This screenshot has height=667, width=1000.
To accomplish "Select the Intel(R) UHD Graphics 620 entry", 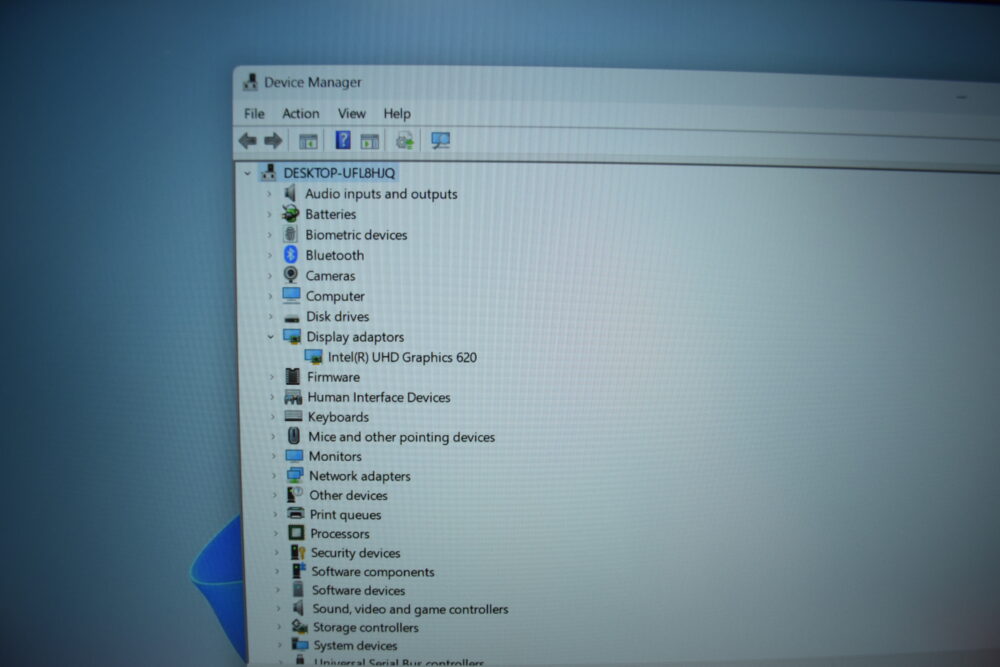I will coord(402,357).
